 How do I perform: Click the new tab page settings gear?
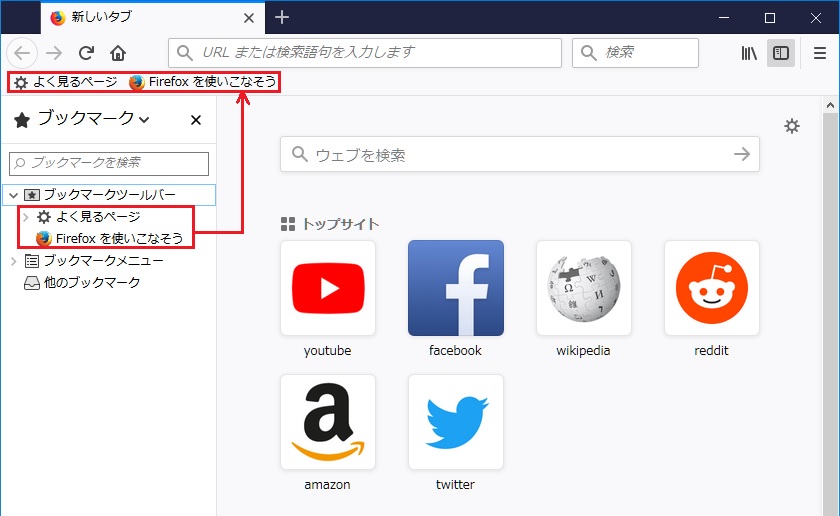(x=792, y=126)
